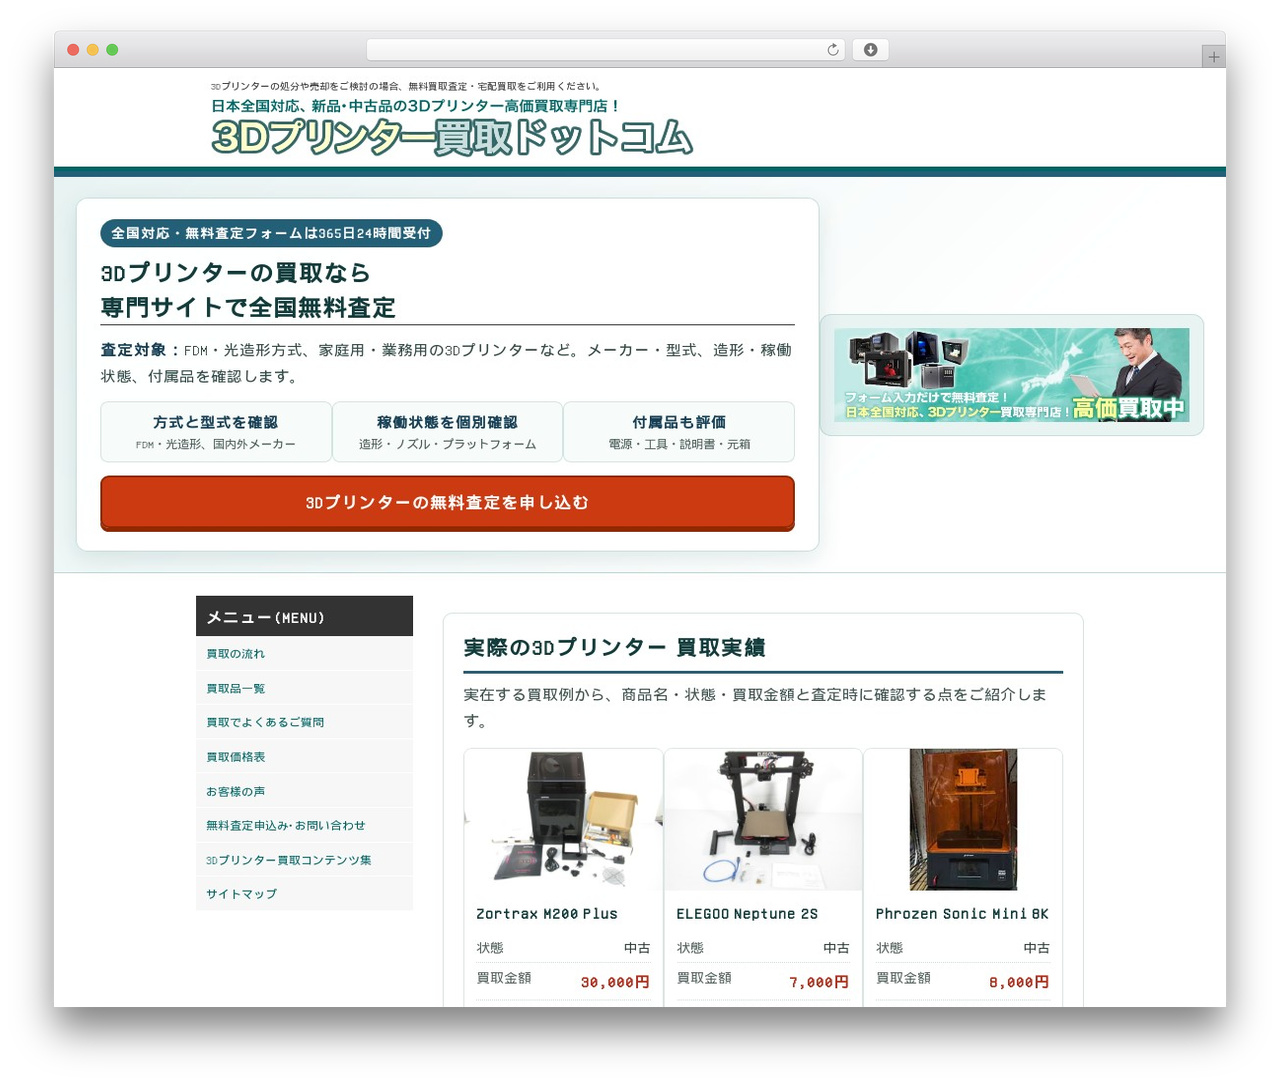The height and width of the screenshot is (1084, 1280).
Task: Click the 7,000円 purchase price
Action: pos(819,982)
